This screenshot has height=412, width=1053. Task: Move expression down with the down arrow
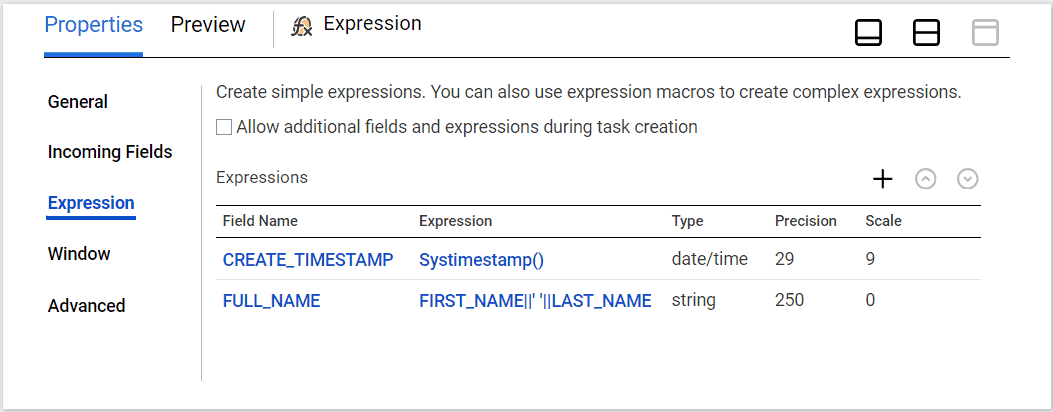tap(967, 179)
